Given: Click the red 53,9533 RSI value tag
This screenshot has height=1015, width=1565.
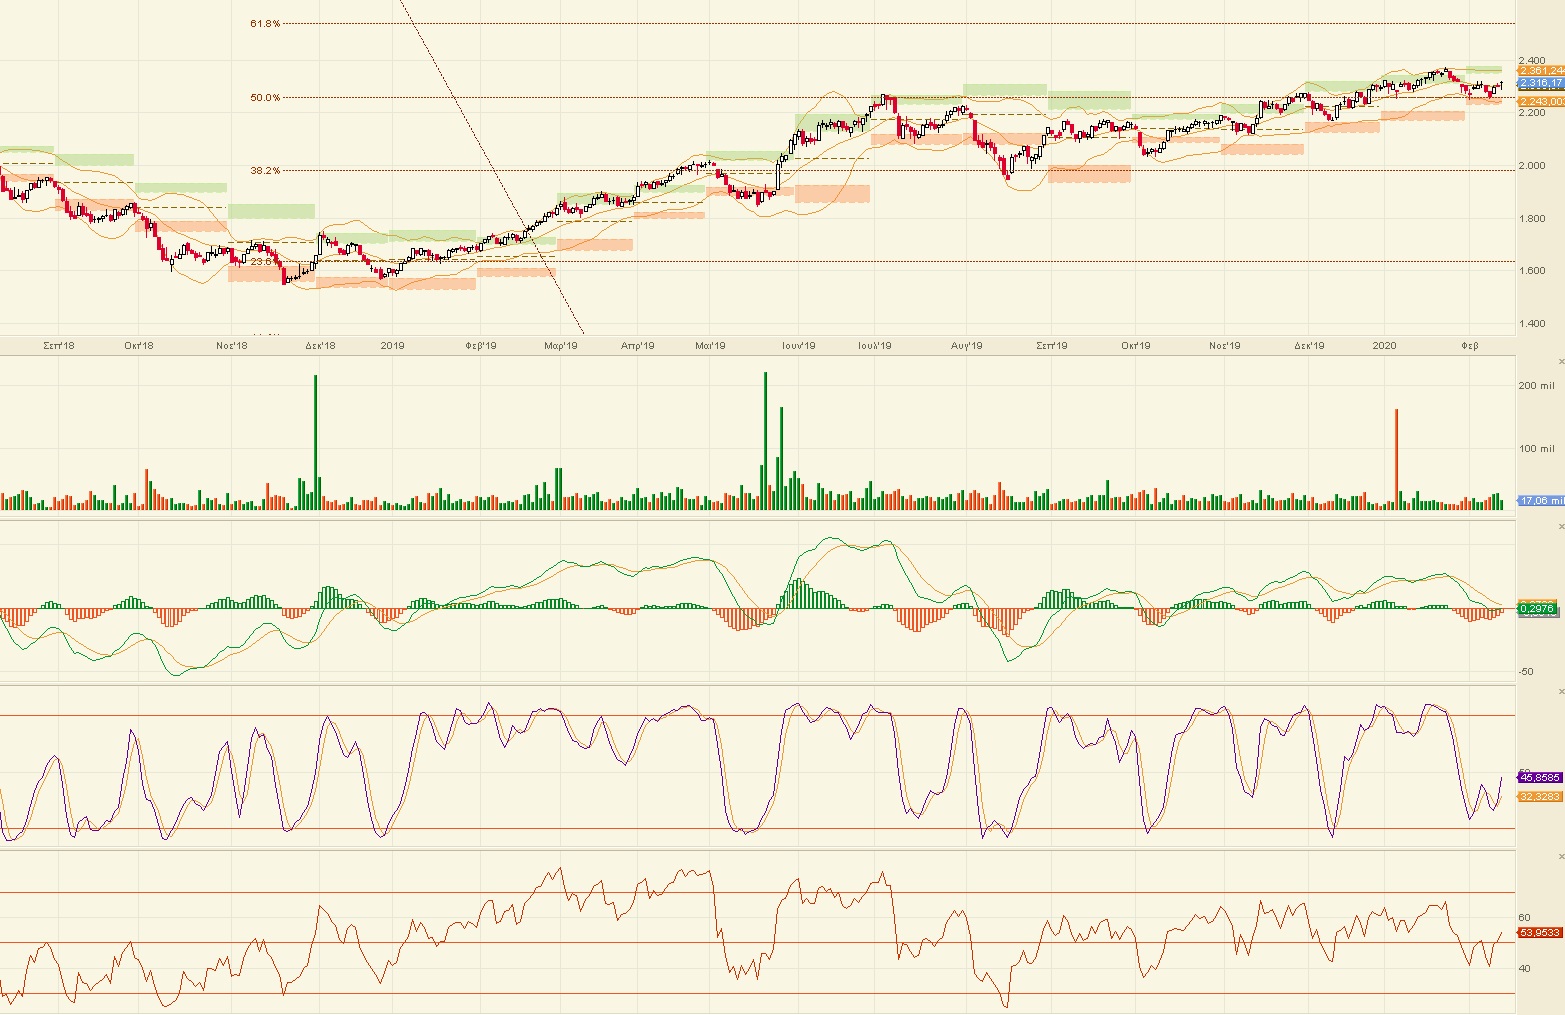Looking at the screenshot, I should pos(1539,932).
